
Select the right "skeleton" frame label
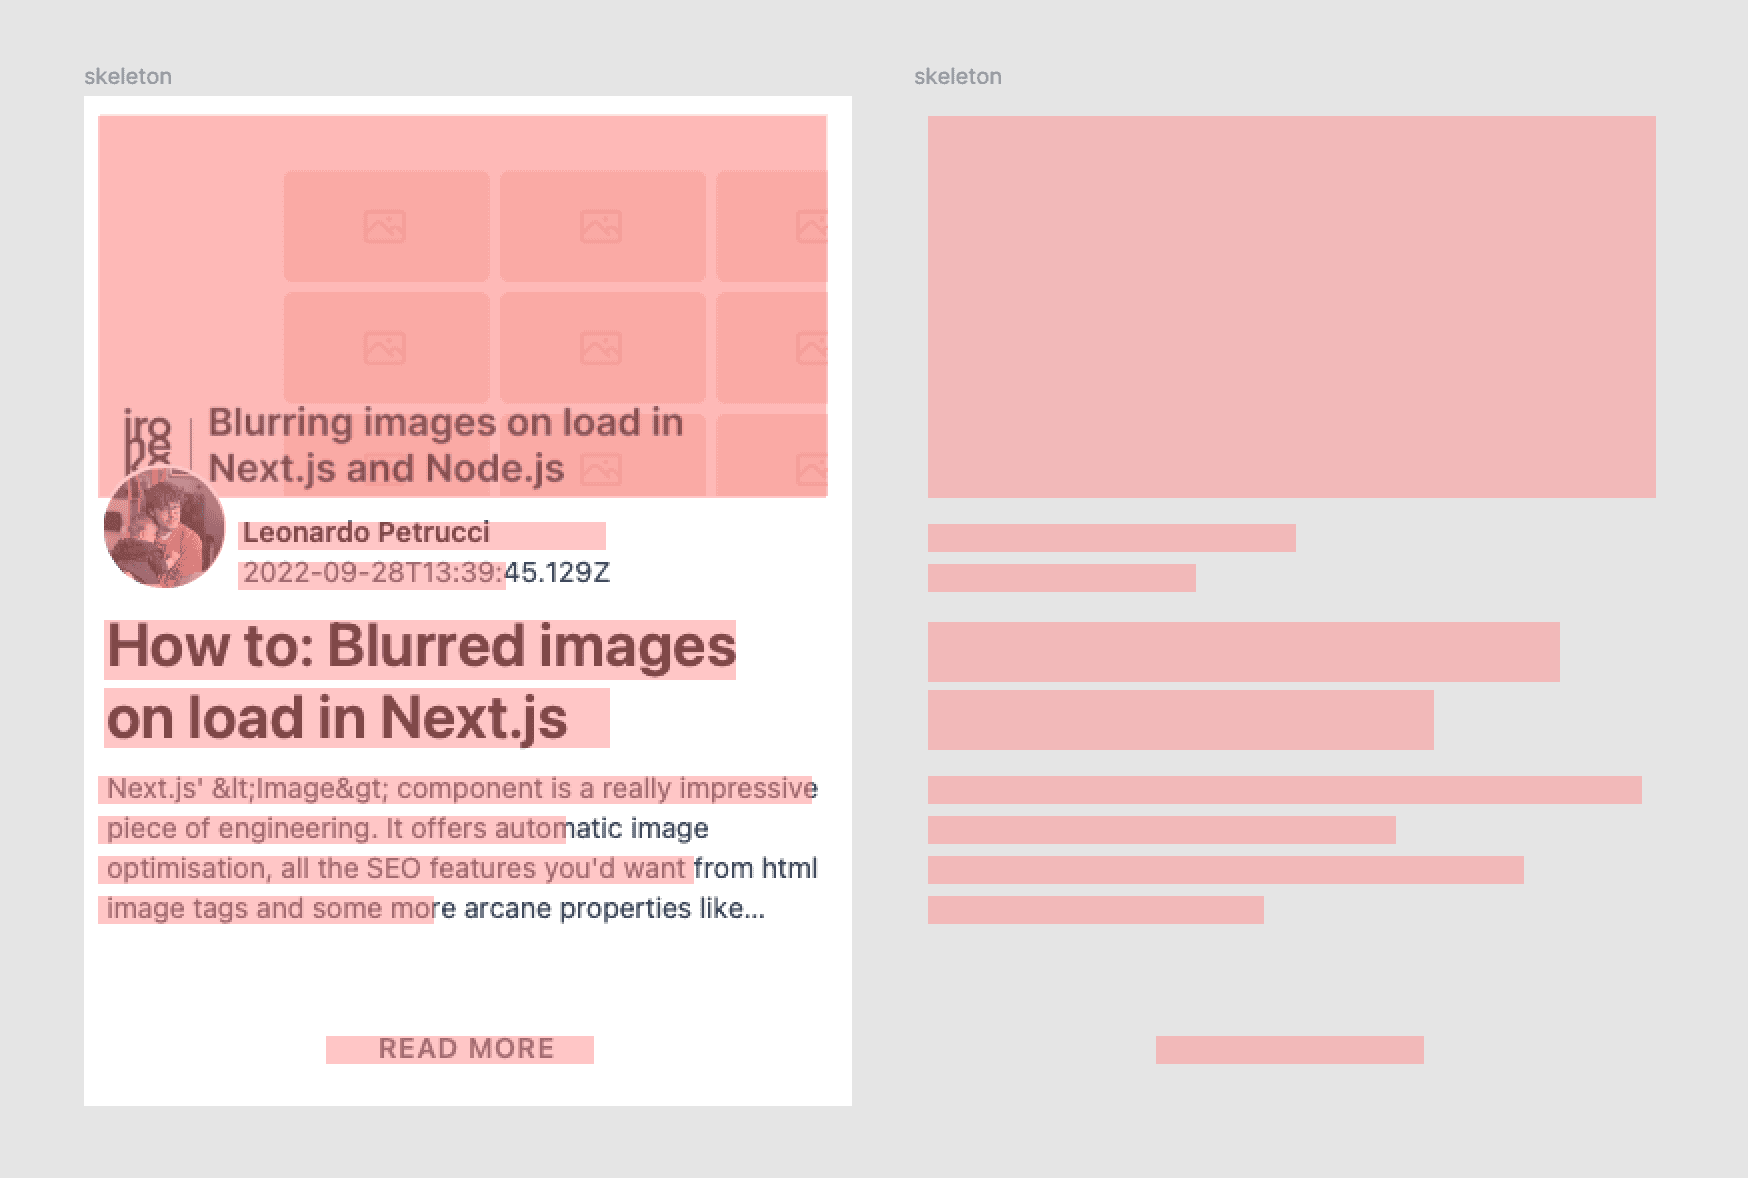(958, 76)
